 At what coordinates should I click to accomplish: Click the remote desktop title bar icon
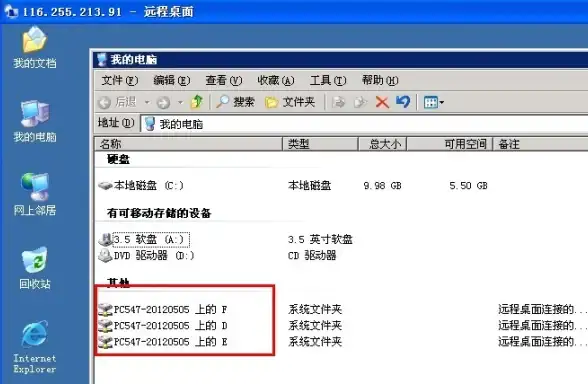pyautogui.click(x=10, y=12)
